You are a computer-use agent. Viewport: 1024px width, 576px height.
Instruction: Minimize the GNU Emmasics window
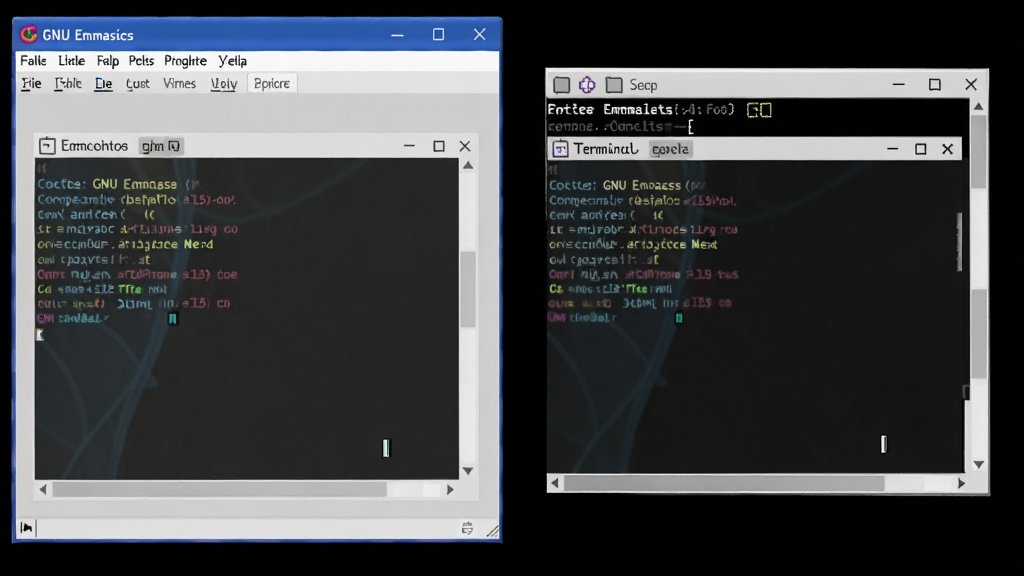[x=398, y=35]
